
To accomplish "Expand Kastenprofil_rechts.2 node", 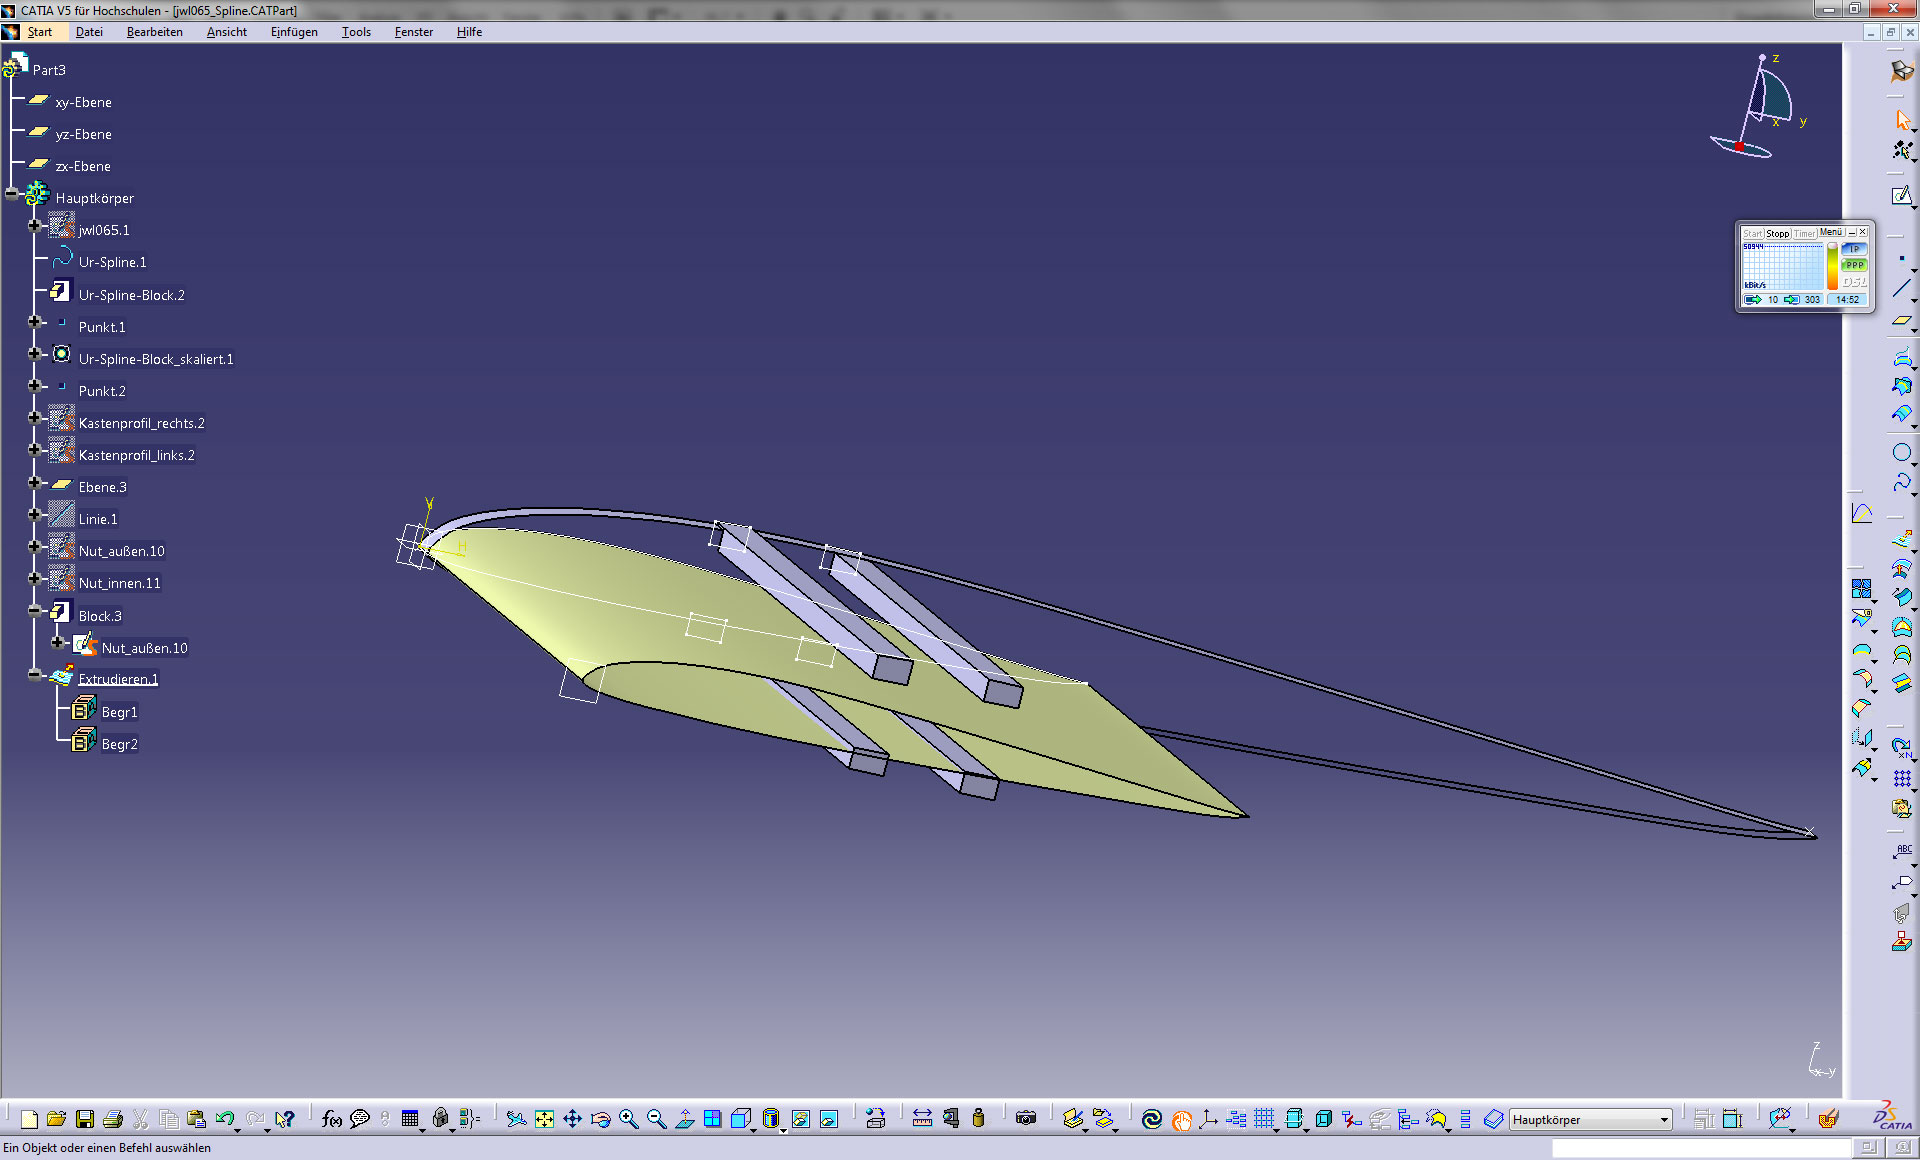I will (35, 418).
